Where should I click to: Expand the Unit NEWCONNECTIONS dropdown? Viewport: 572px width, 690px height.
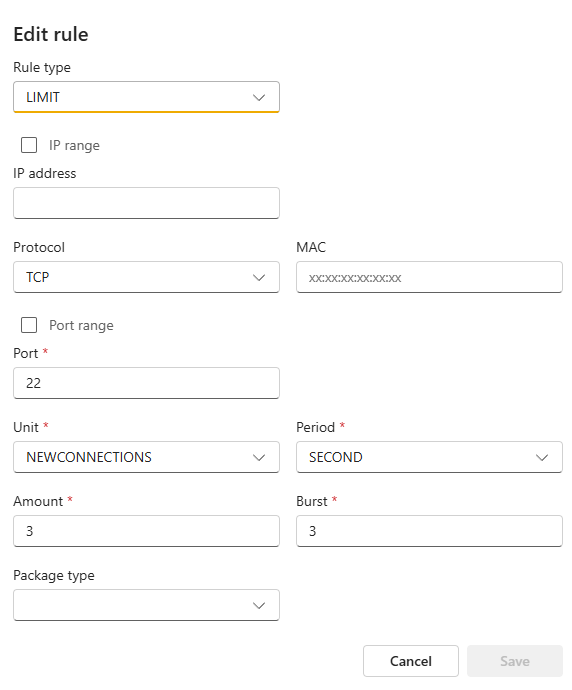coord(146,457)
